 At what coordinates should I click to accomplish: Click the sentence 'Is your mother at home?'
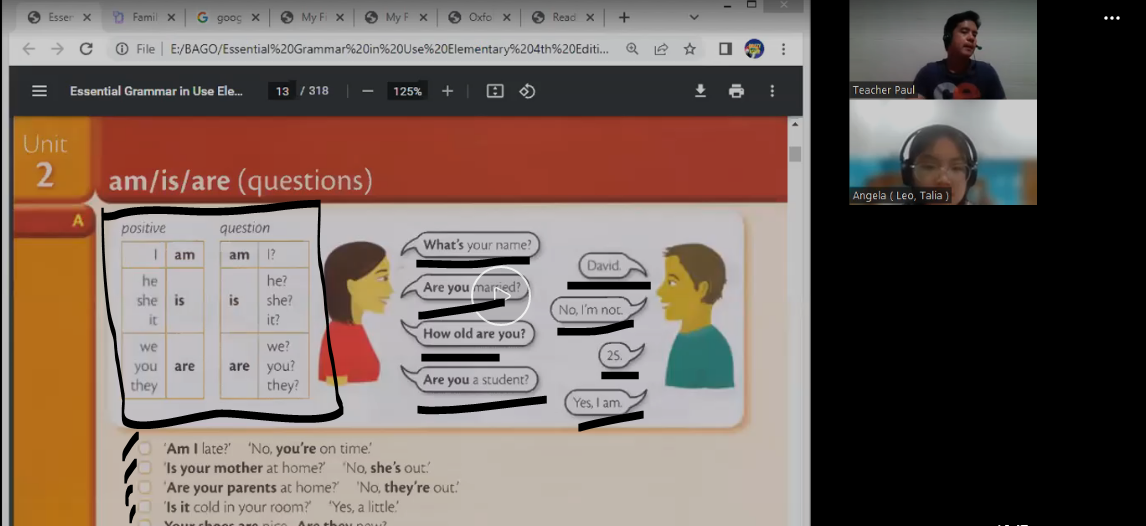[244, 468]
